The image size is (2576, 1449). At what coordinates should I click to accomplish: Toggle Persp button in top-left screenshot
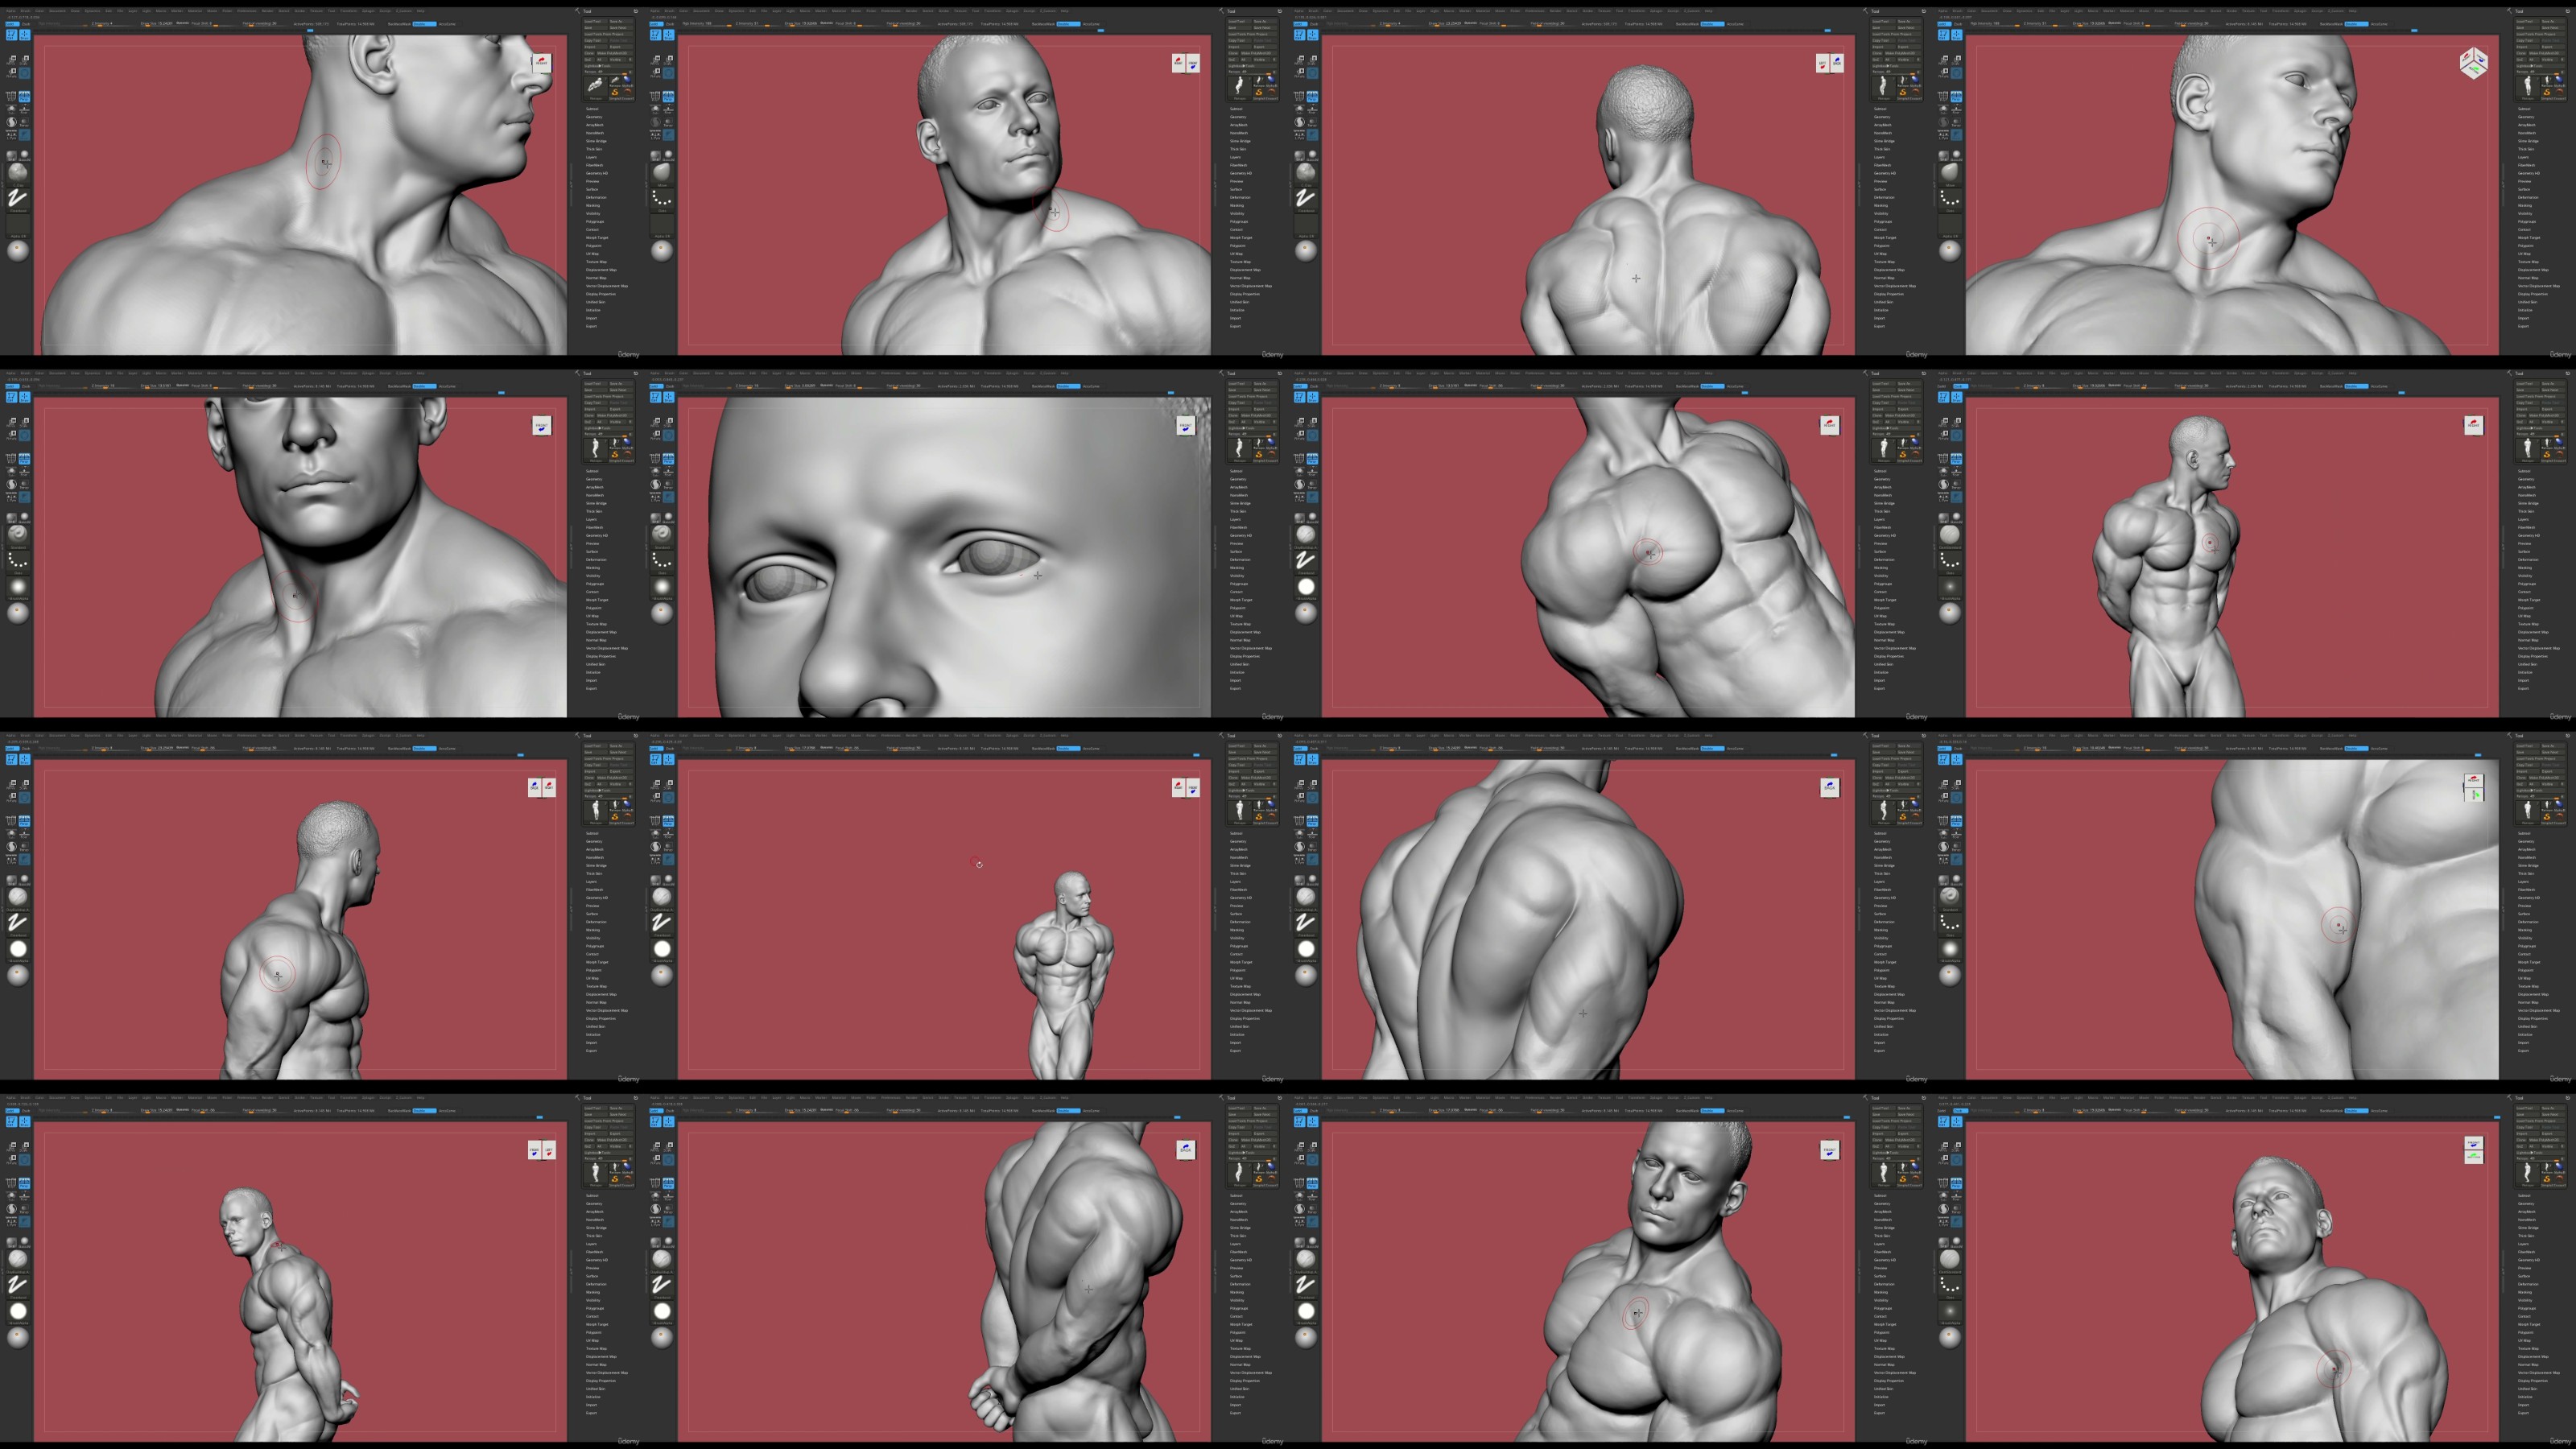point(24,97)
